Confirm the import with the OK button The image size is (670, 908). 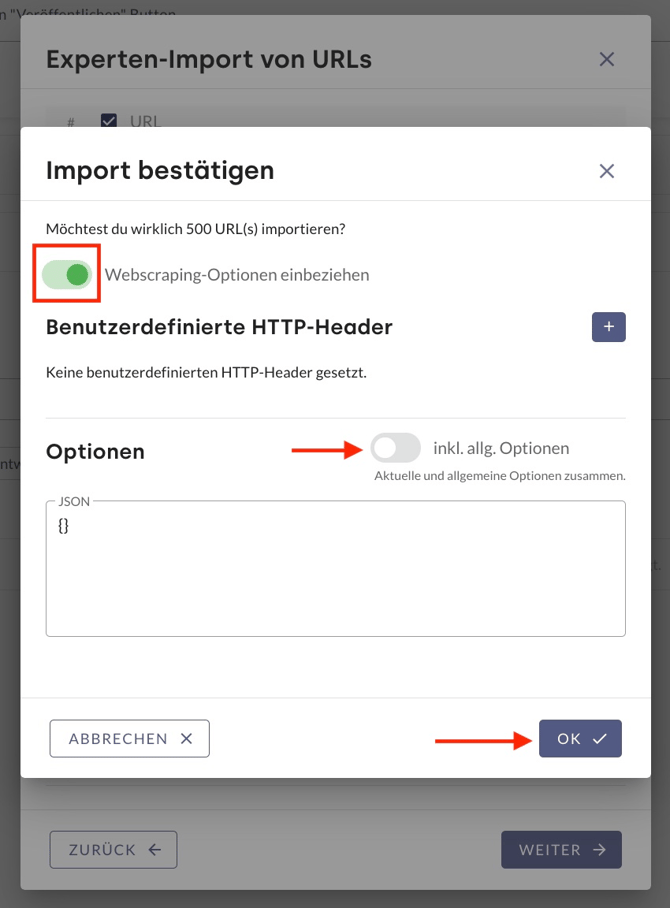(x=580, y=739)
